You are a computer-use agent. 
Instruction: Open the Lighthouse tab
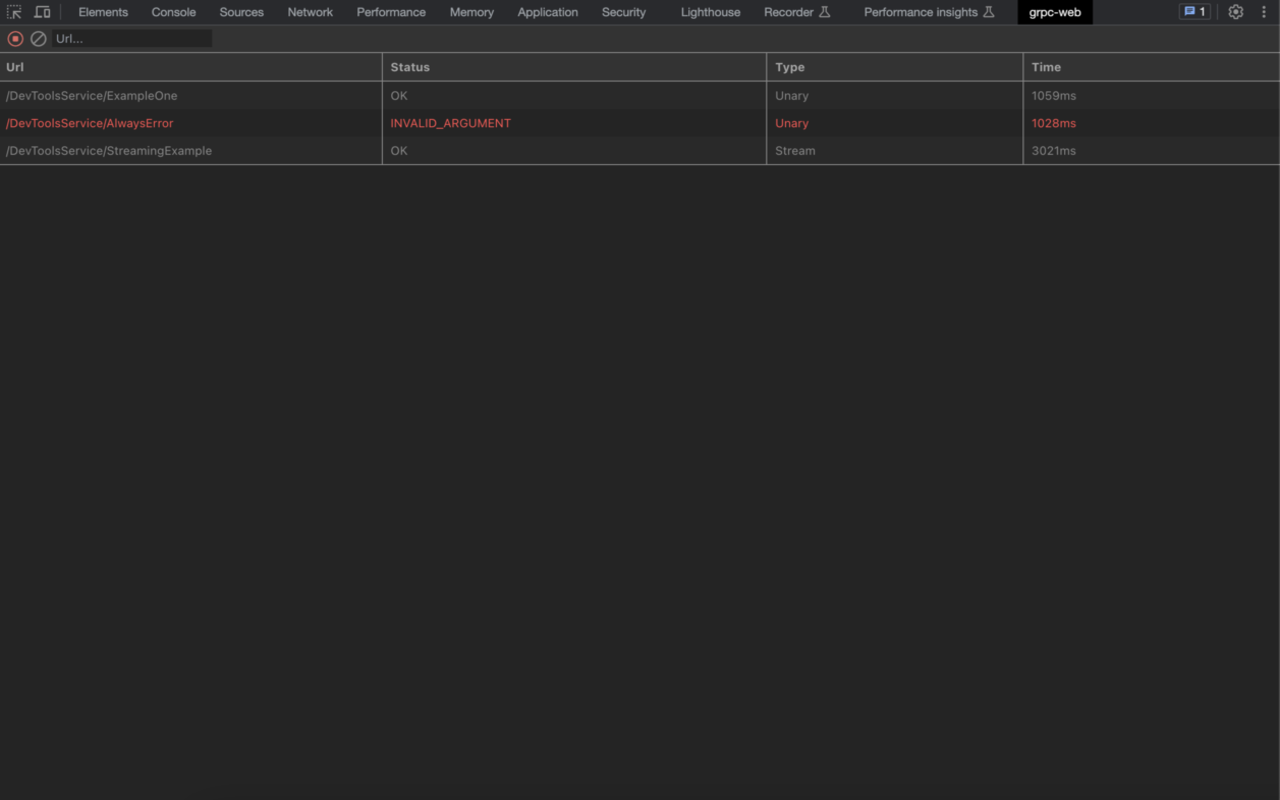[711, 12]
